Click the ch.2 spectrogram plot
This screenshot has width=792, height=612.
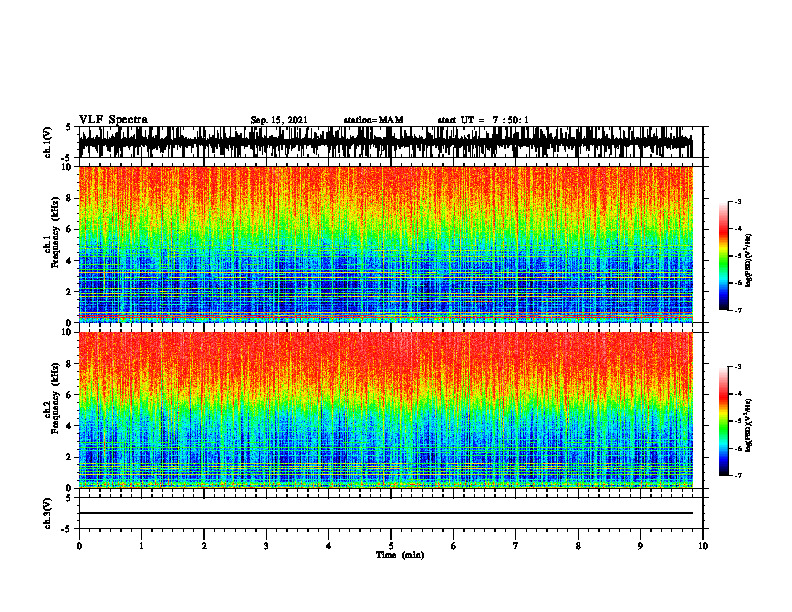coord(385,410)
